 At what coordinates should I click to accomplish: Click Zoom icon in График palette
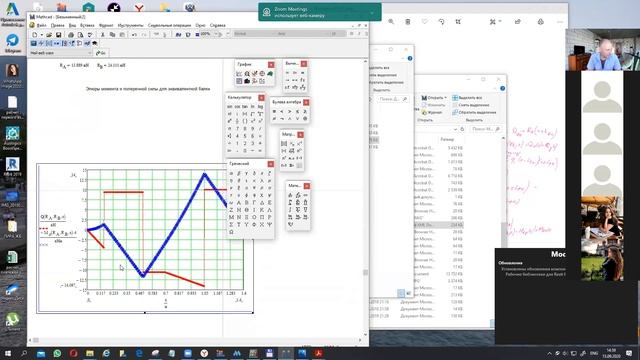[247, 74]
